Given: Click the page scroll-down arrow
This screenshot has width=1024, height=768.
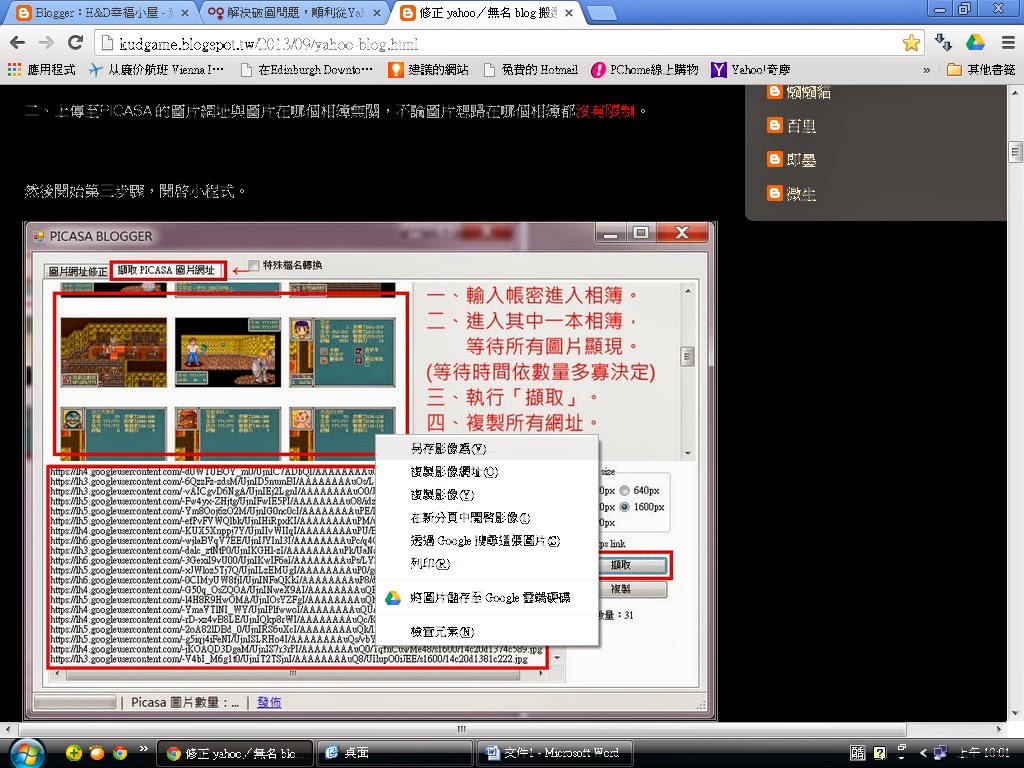Looking at the screenshot, I should click(x=1015, y=713).
